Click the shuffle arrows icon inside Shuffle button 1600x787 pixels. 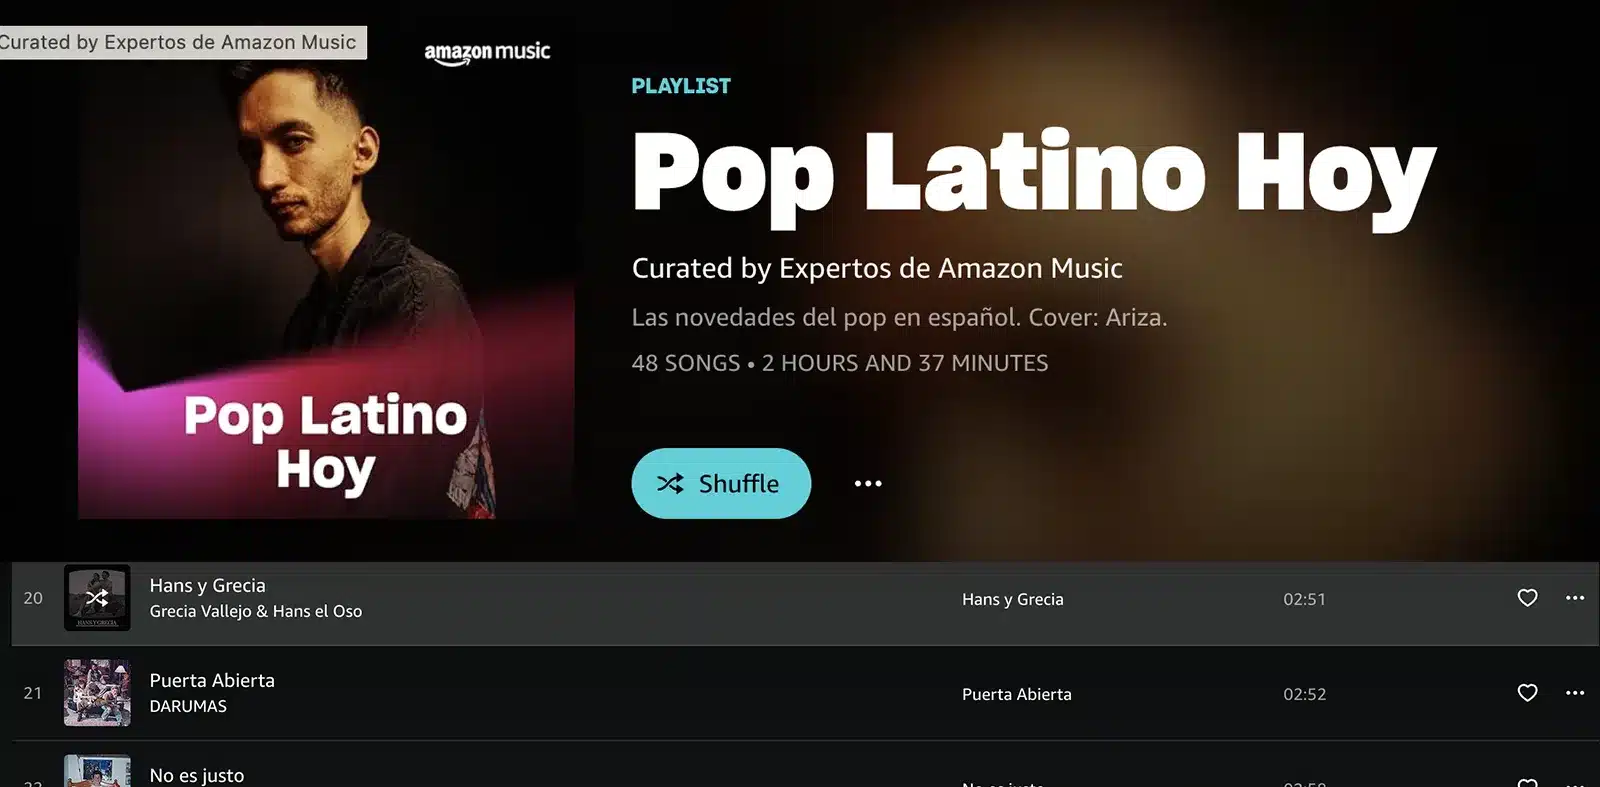pyautogui.click(x=670, y=484)
